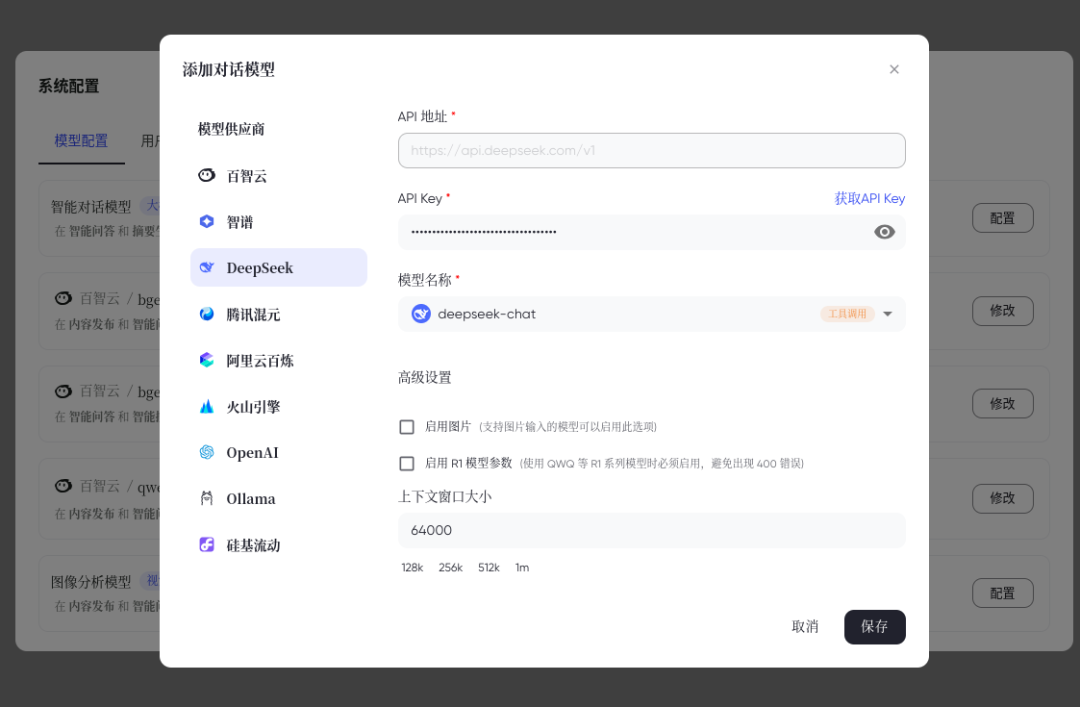The width and height of the screenshot is (1080, 707).
Task: Click the 百智云 provider icon in sidebar
Action: tap(207, 176)
